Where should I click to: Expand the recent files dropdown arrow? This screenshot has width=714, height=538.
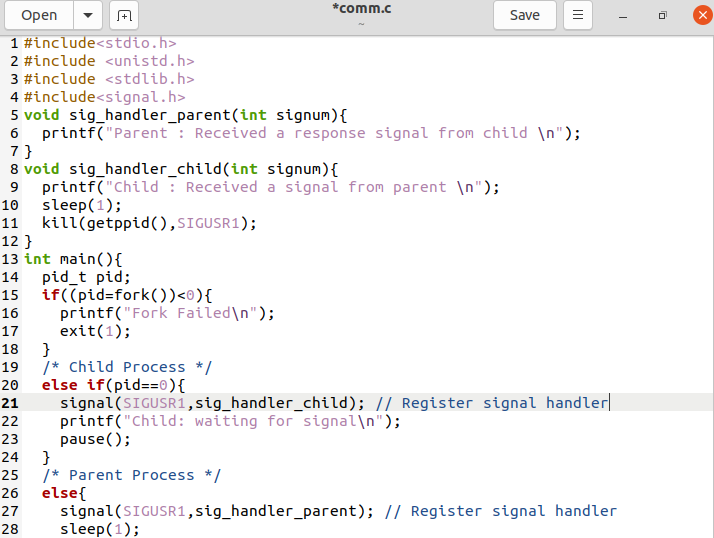(89, 15)
